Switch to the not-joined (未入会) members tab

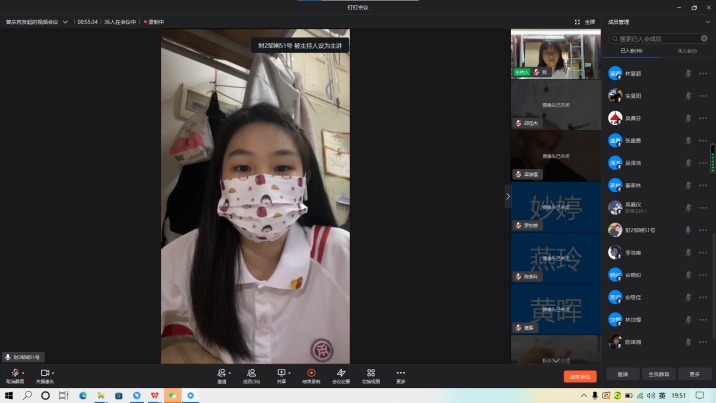tap(687, 50)
